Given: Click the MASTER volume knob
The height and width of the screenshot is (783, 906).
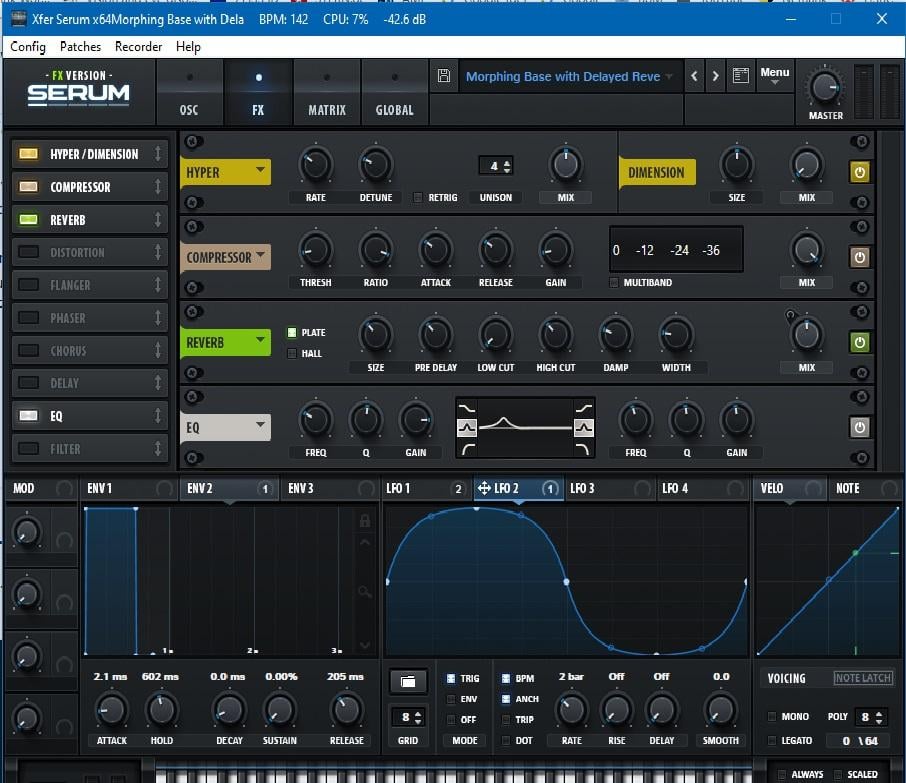Looking at the screenshot, I should click(825, 88).
